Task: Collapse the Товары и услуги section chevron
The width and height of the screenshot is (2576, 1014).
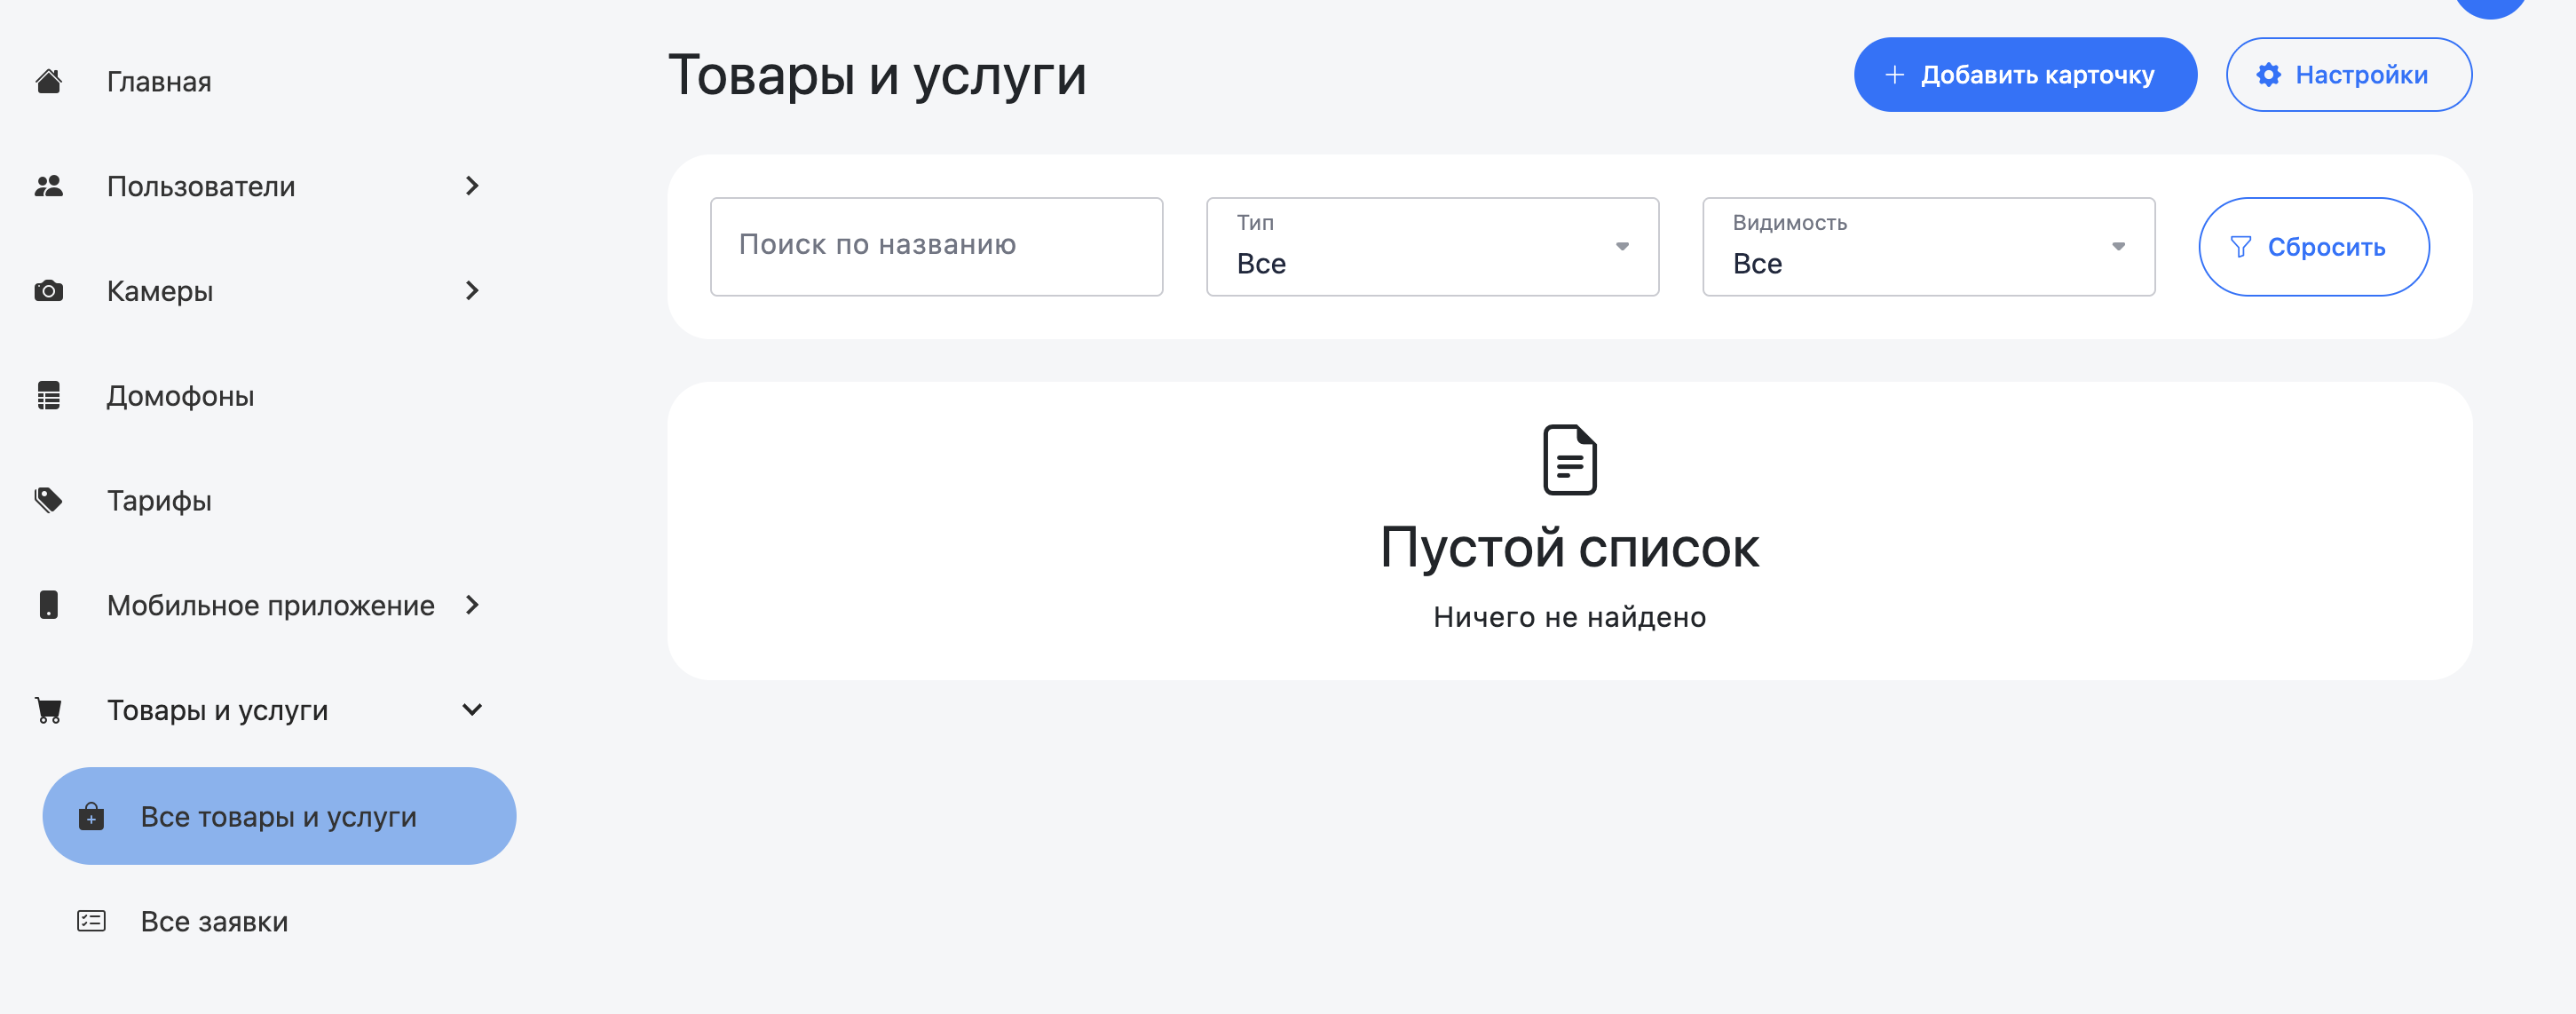Action: [472, 710]
